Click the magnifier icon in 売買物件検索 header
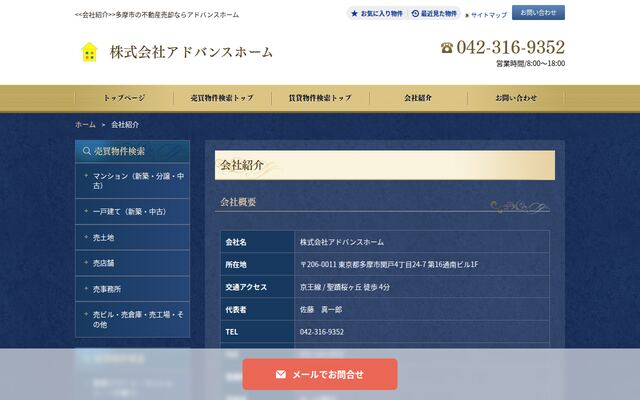This screenshot has width=640, height=400. pos(87,151)
